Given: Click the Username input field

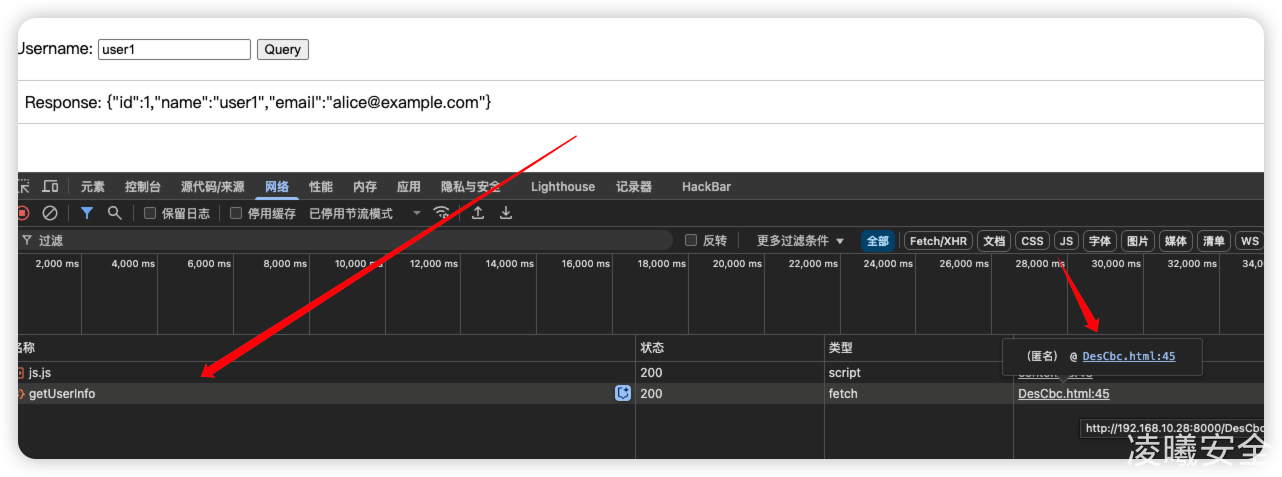Looking at the screenshot, I should click(174, 49).
